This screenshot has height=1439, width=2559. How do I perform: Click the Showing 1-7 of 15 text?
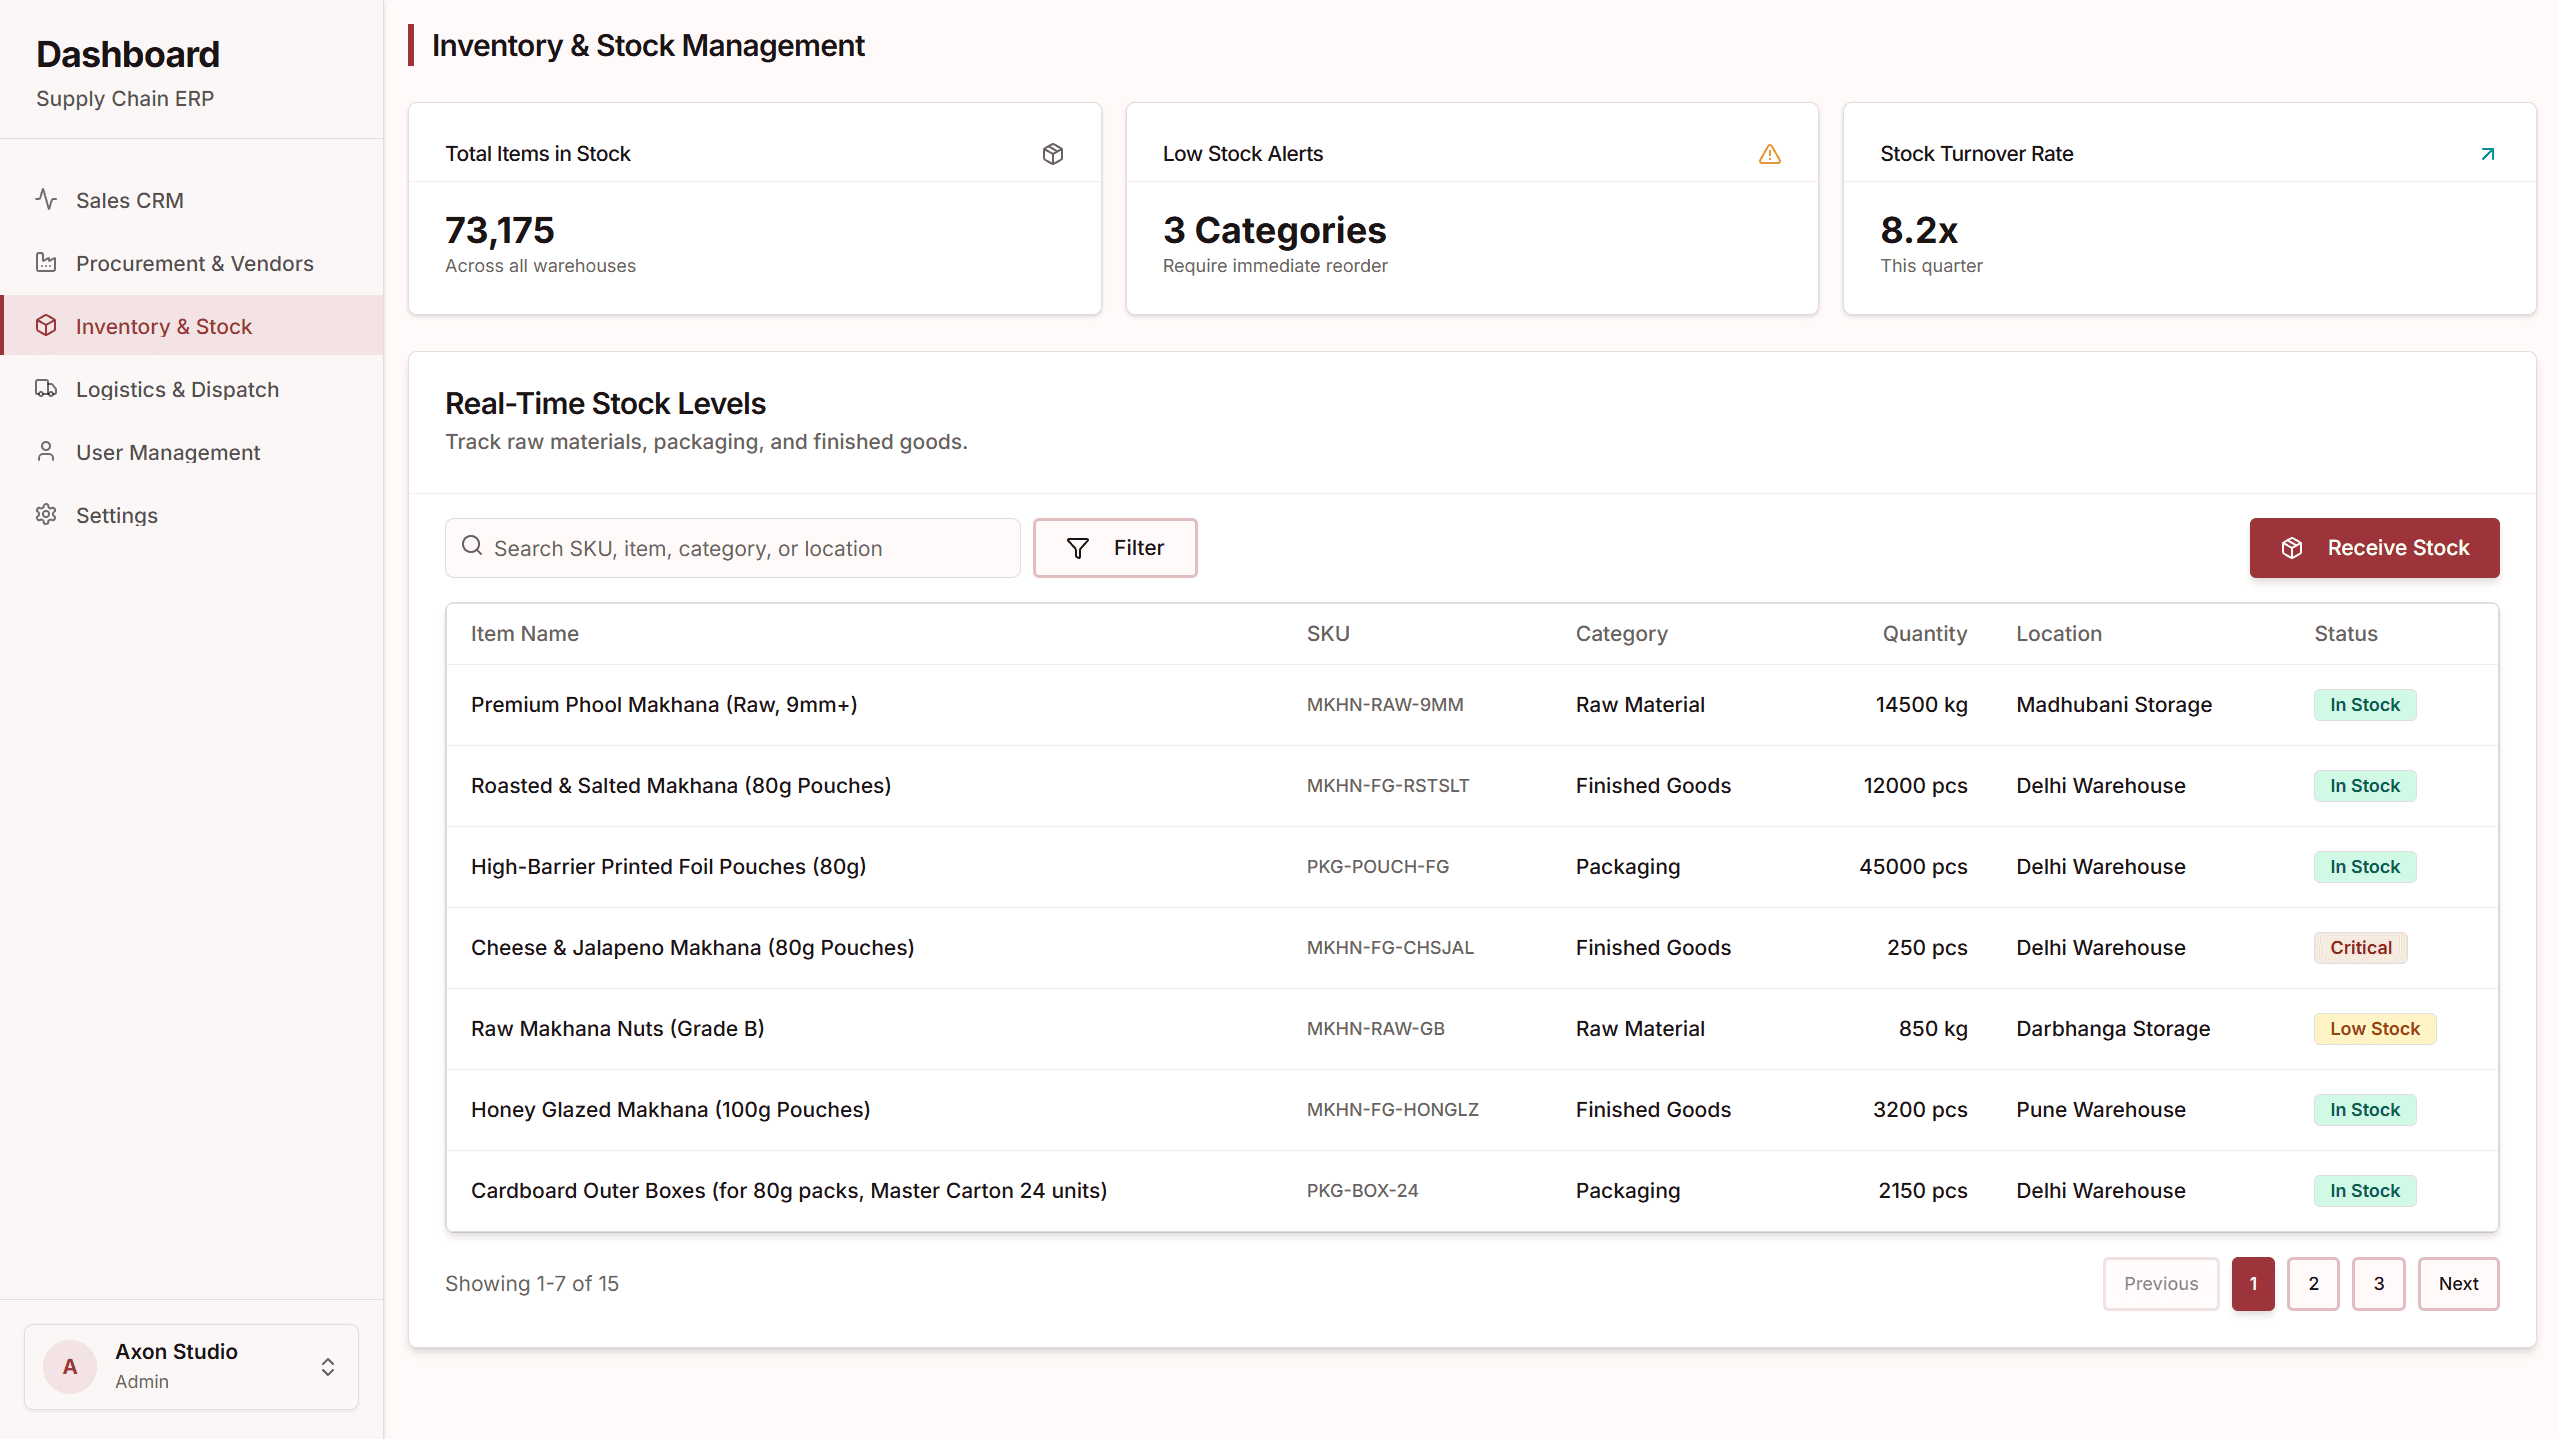pyautogui.click(x=532, y=1284)
